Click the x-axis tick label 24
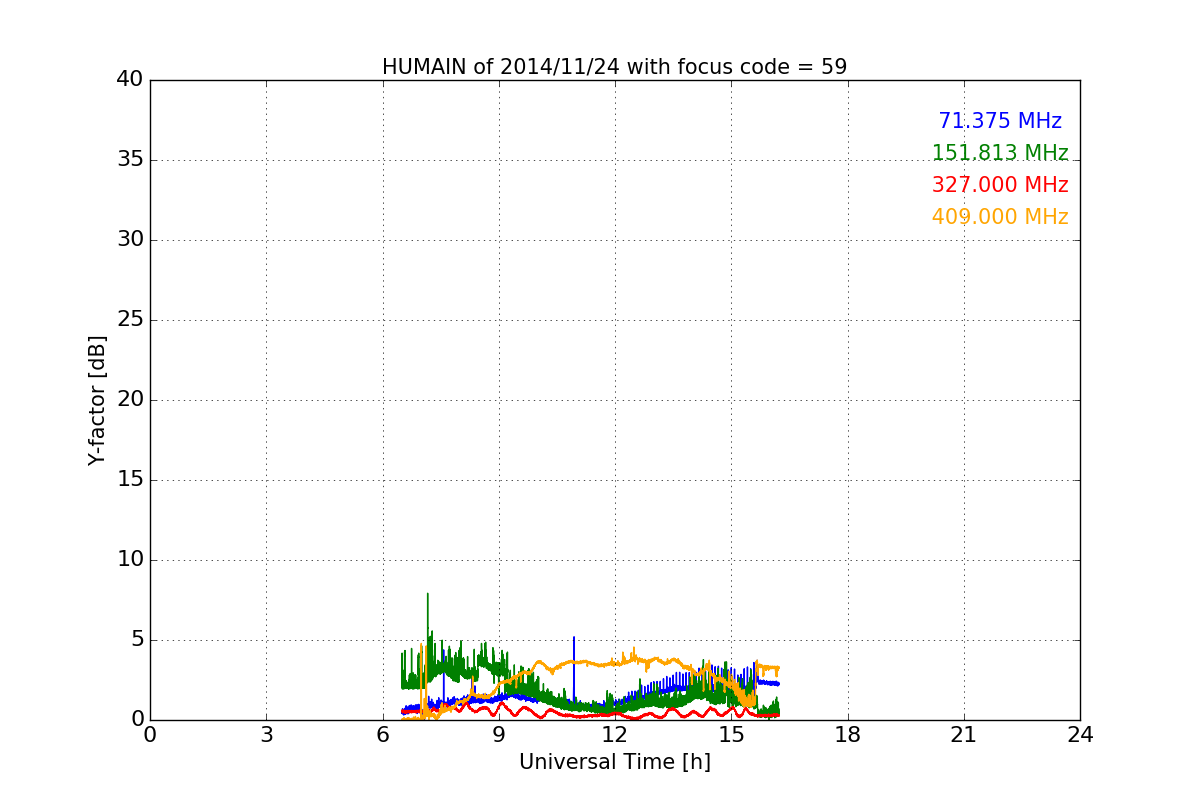The image size is (1200, 800). 1080,734
